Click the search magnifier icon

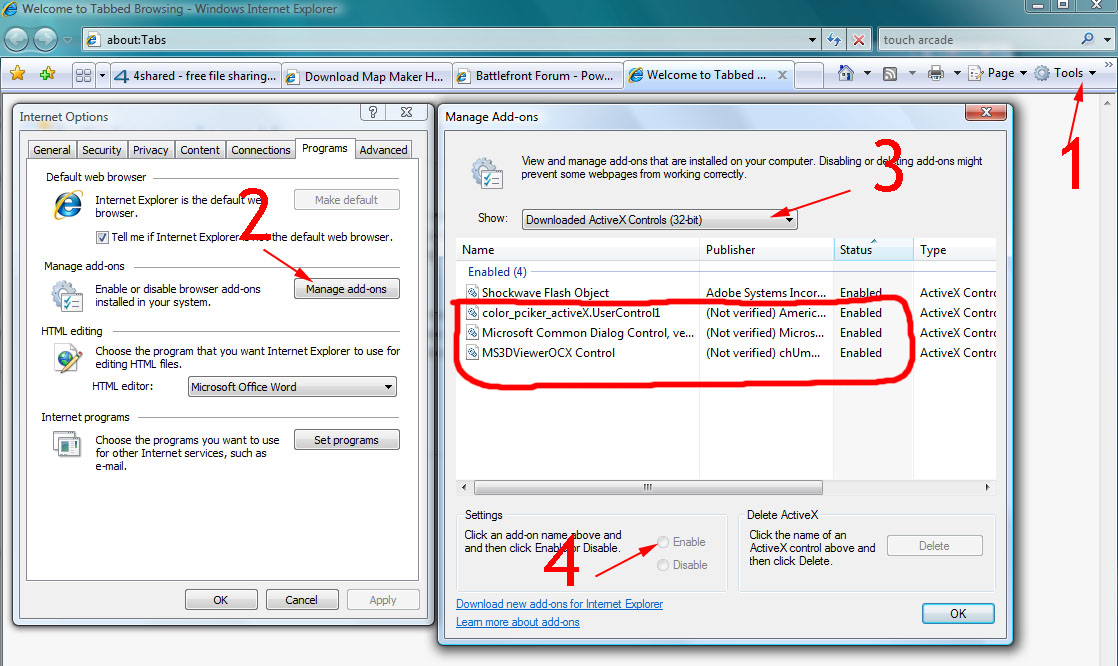(x=1087, y=39)
